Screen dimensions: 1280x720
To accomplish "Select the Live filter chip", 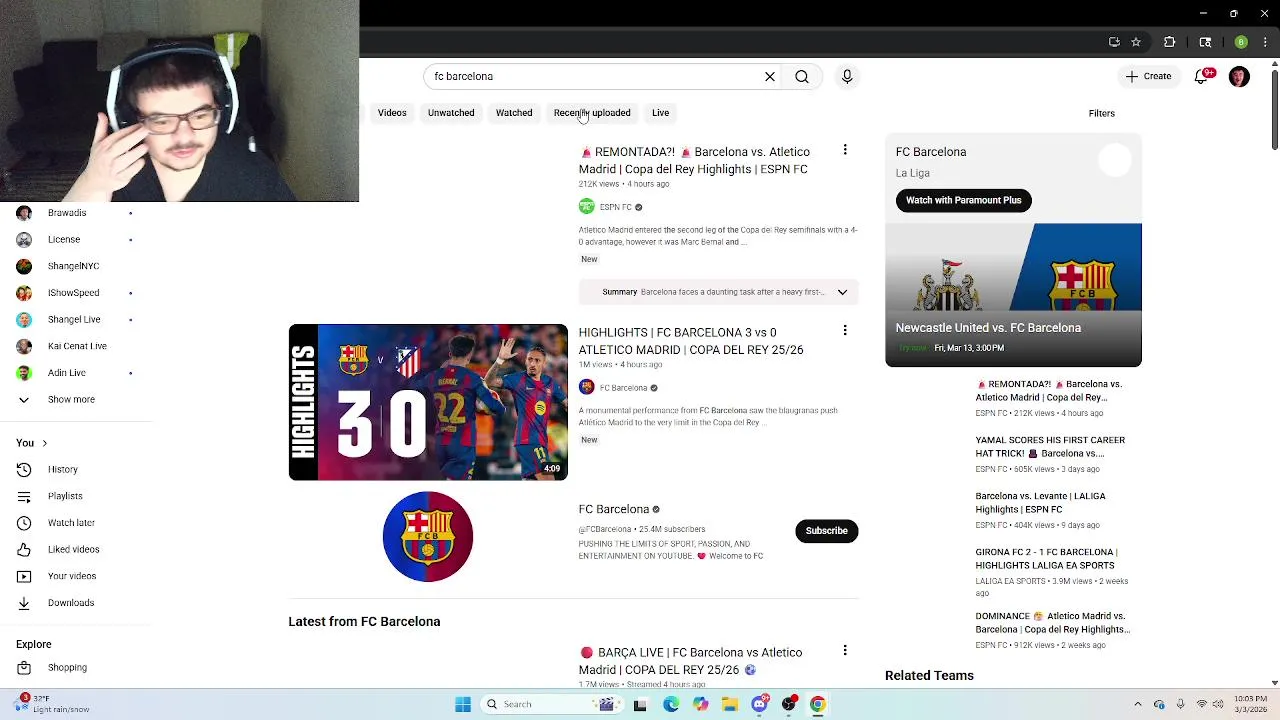I will (660, 113).
